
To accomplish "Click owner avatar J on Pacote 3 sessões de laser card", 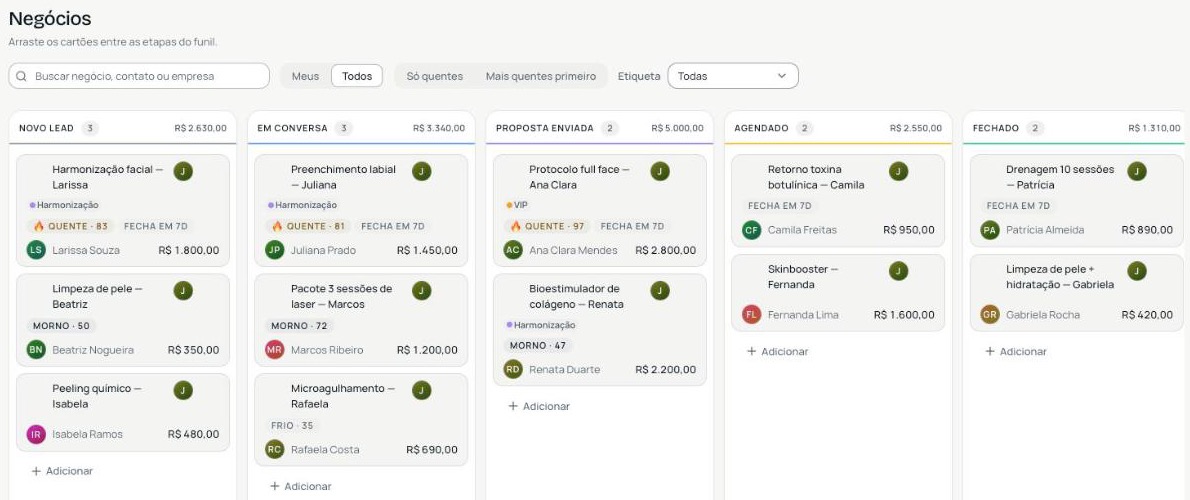I will (x=422, y=291).
